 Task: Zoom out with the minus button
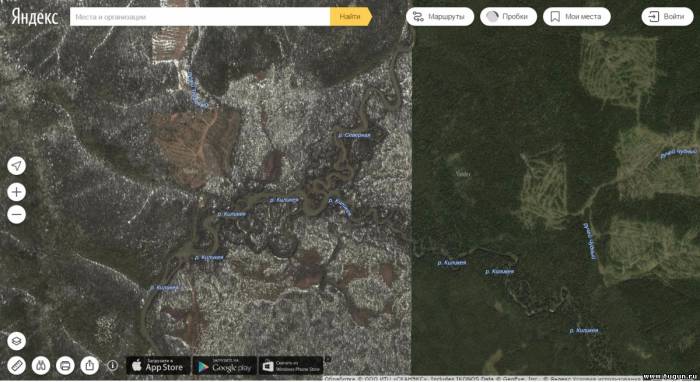tap(17, 215)
